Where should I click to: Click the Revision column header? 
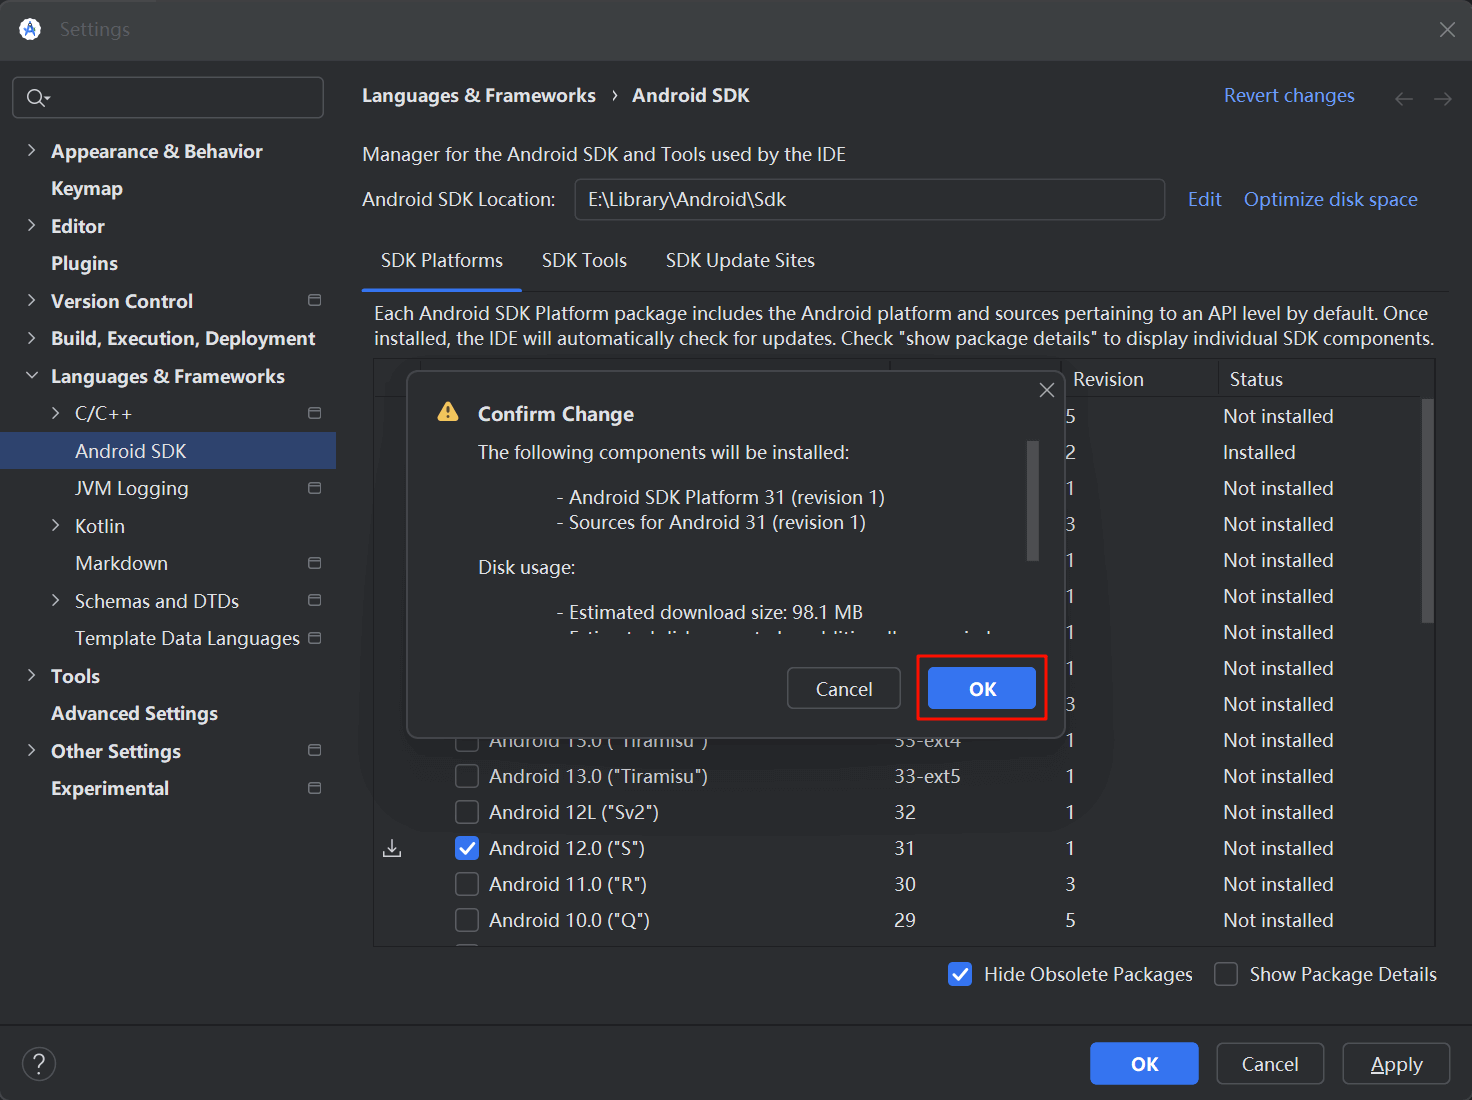click(1108, 379)
